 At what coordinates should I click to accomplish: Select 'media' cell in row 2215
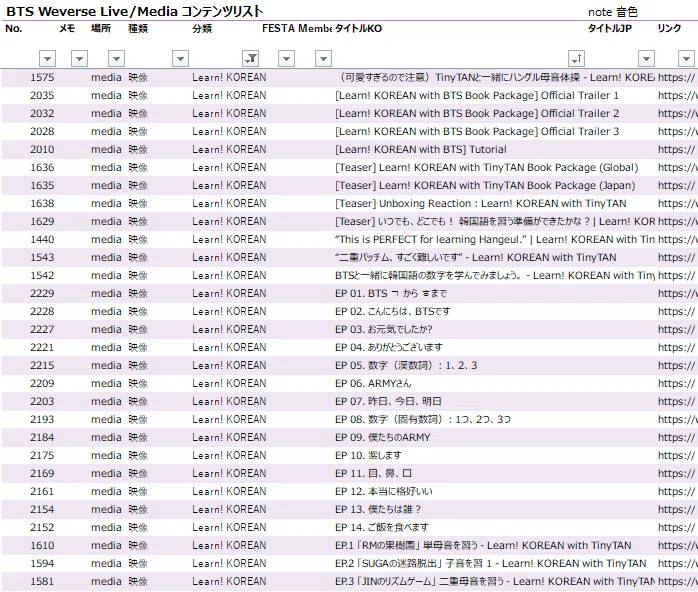pyautogui.click(x=106, y=365)
